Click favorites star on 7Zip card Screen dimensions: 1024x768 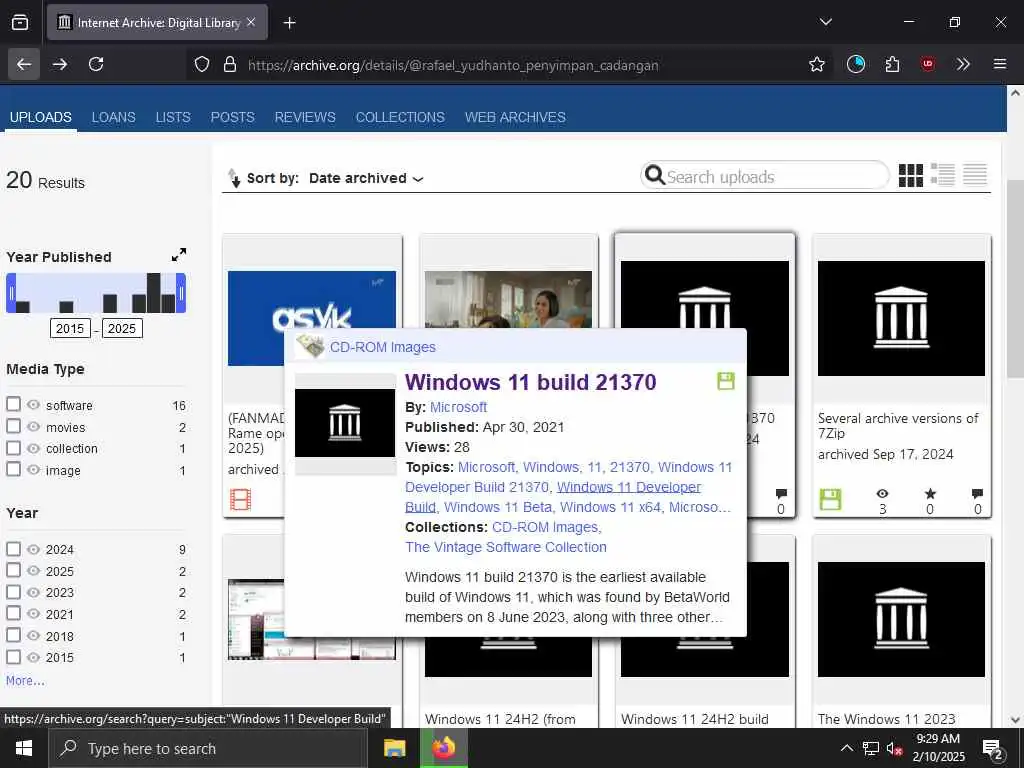(x=930, y=494)
